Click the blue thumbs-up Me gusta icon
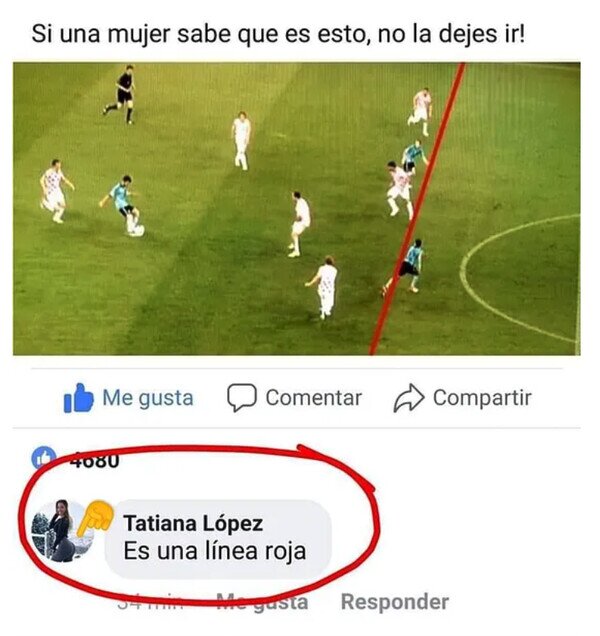600x636 pixels. [x=79, y=398]
